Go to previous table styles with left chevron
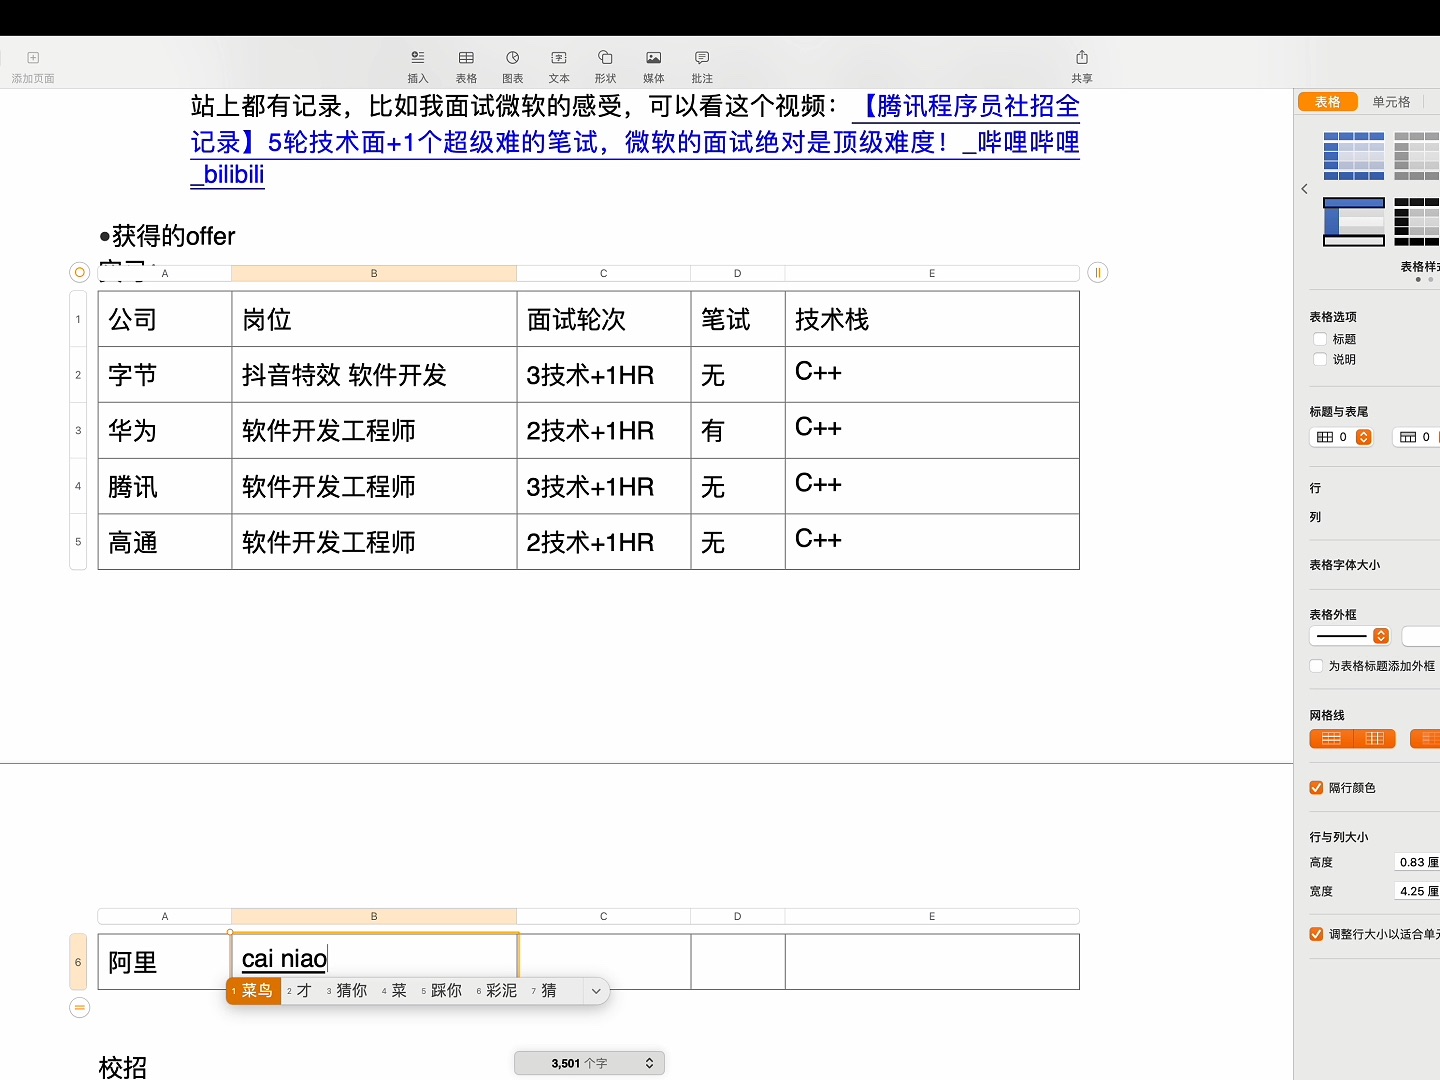1440x1080 pixels. click(1304, 189)
